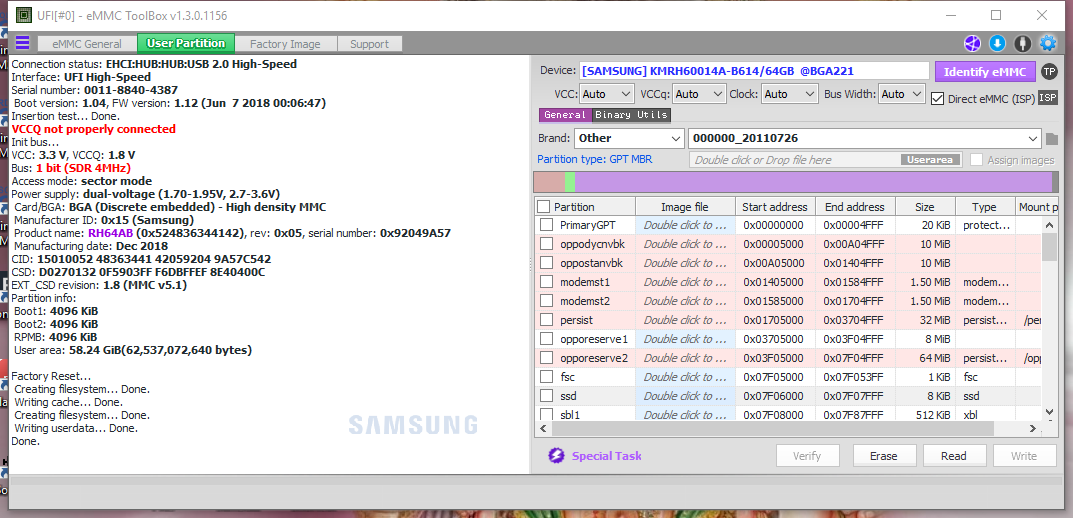Open the Clock dropdown
This screenshot has height=518, width=1073.
pos(790,94)
